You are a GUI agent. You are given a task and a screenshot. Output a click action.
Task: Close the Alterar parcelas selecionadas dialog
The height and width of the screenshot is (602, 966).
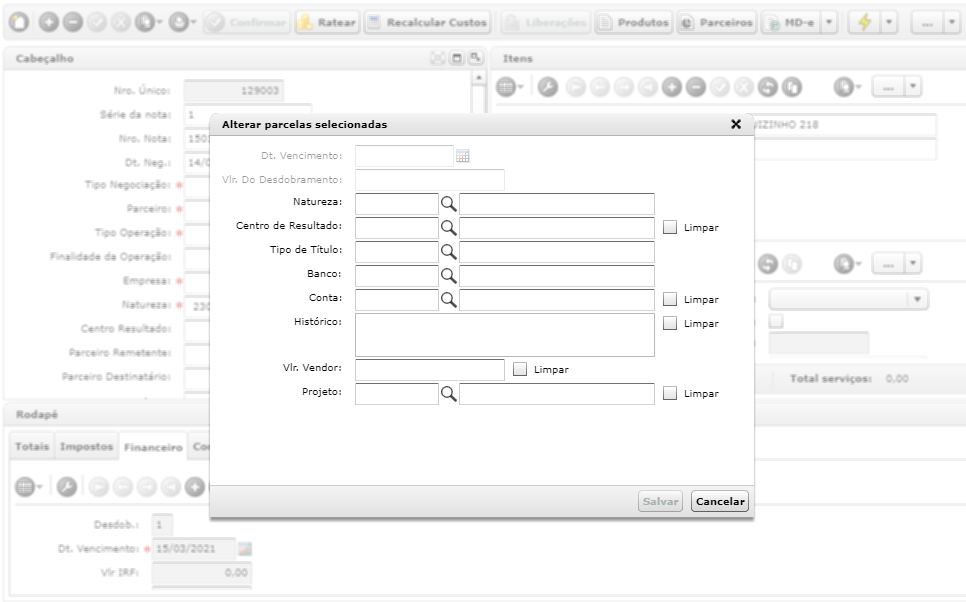point(736,124)
